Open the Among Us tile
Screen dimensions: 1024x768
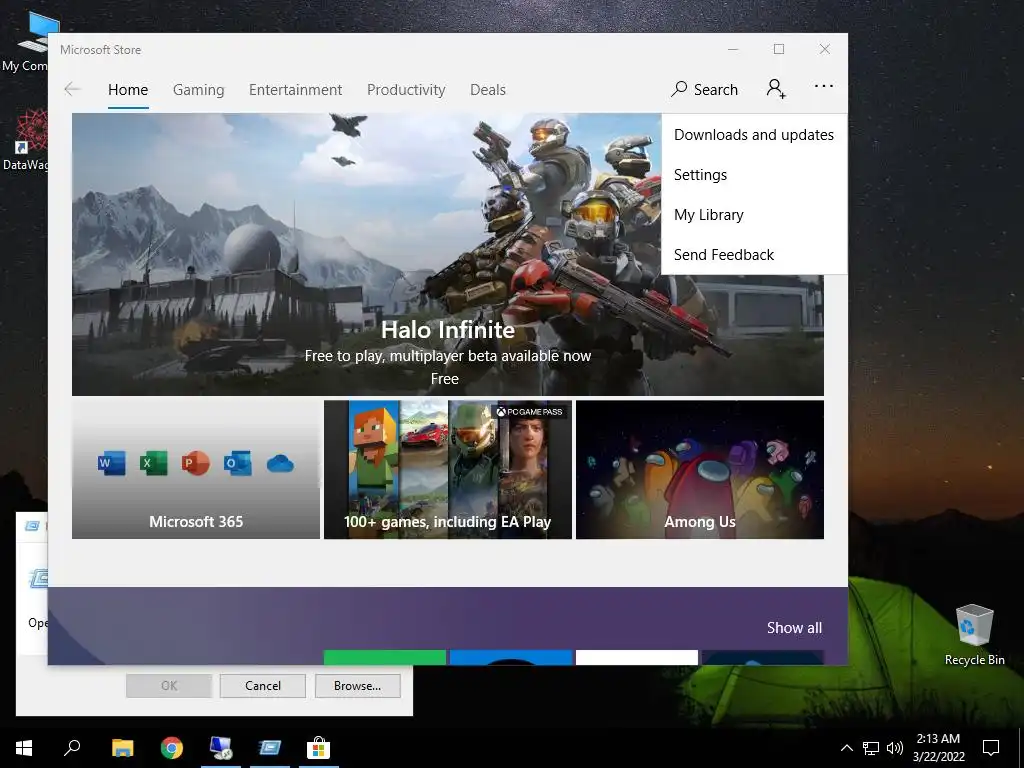pos(700,470)
